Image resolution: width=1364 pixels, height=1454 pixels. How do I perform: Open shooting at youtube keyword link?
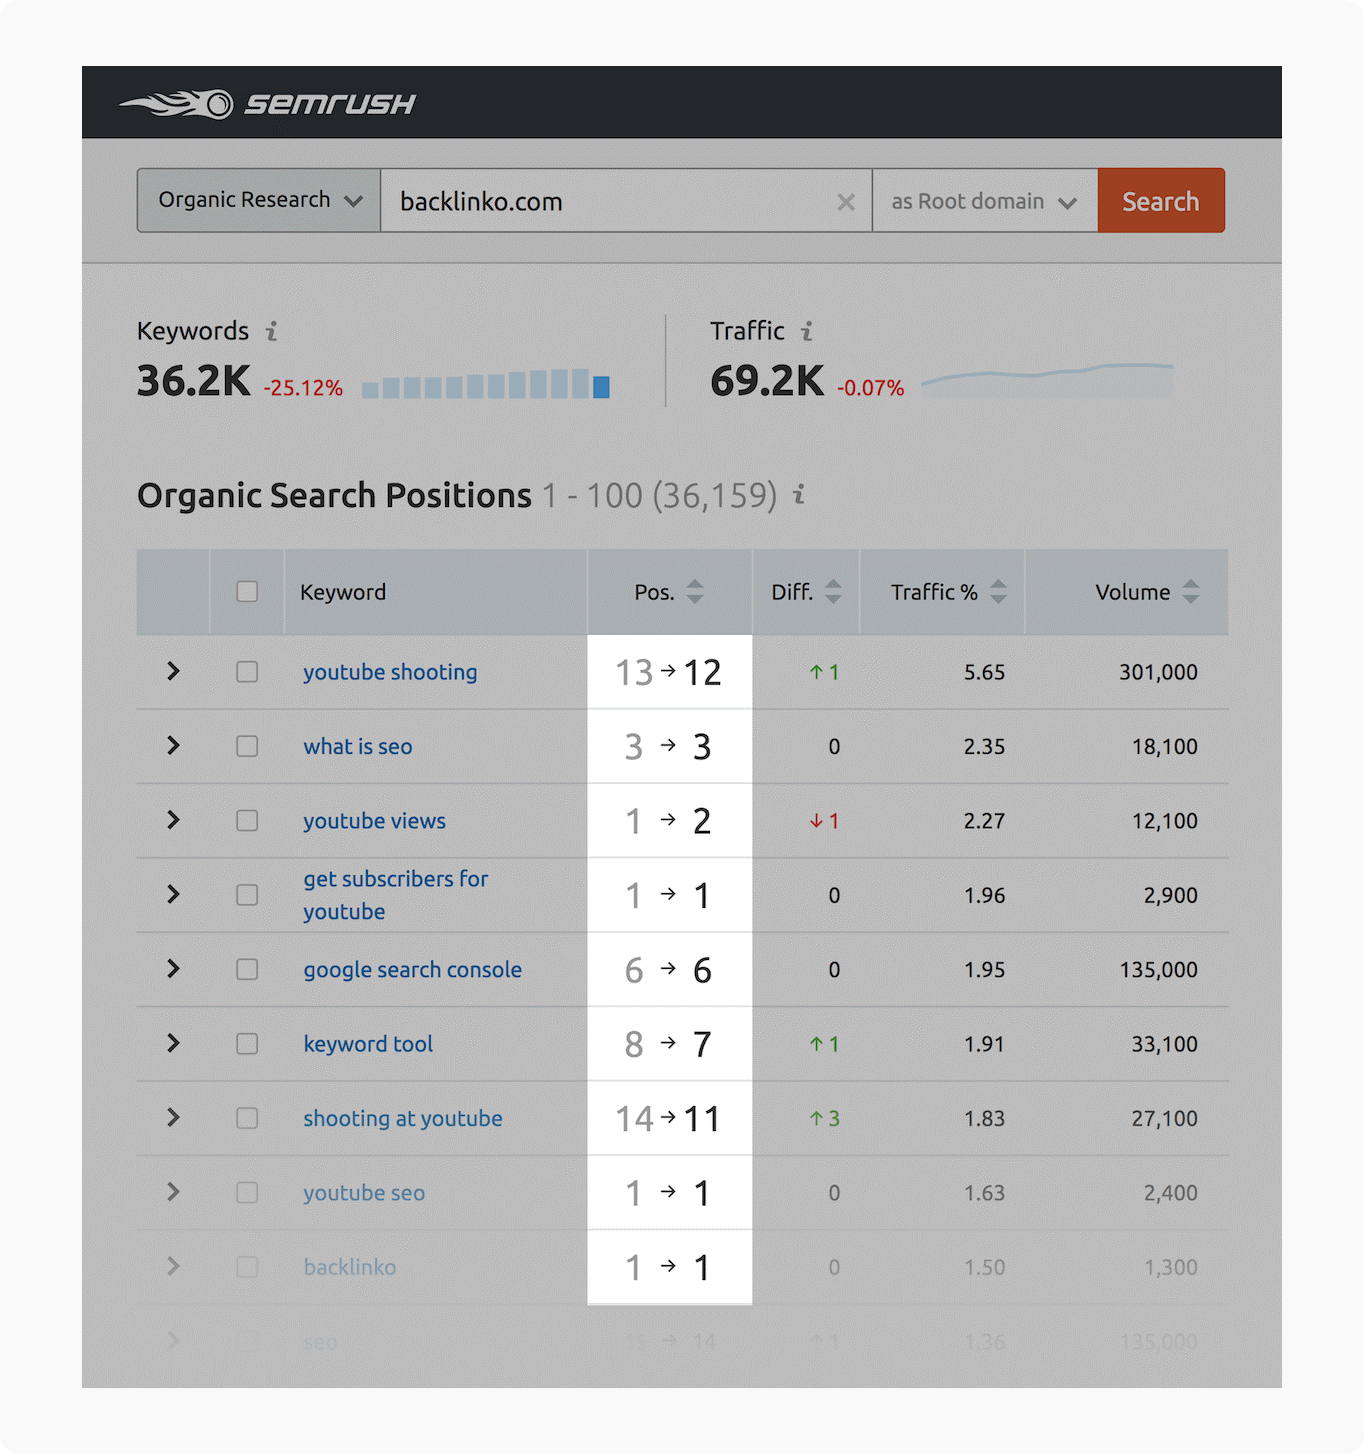[403, 1118]
